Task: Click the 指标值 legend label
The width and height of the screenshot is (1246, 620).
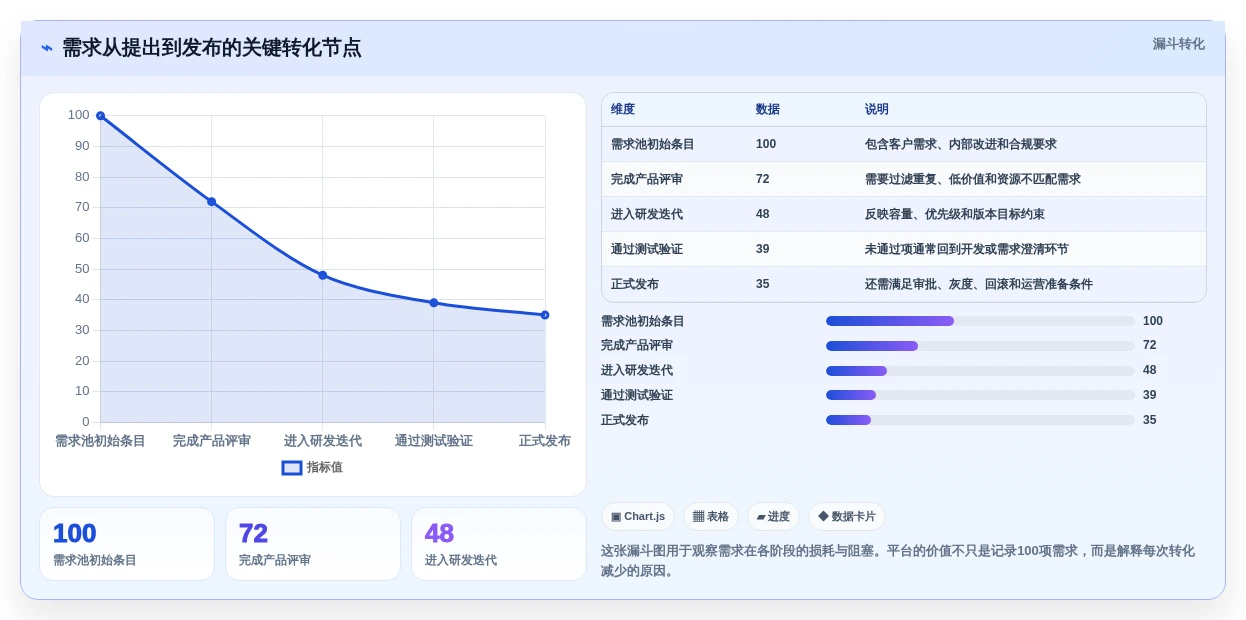Action: tap(324, 467)
